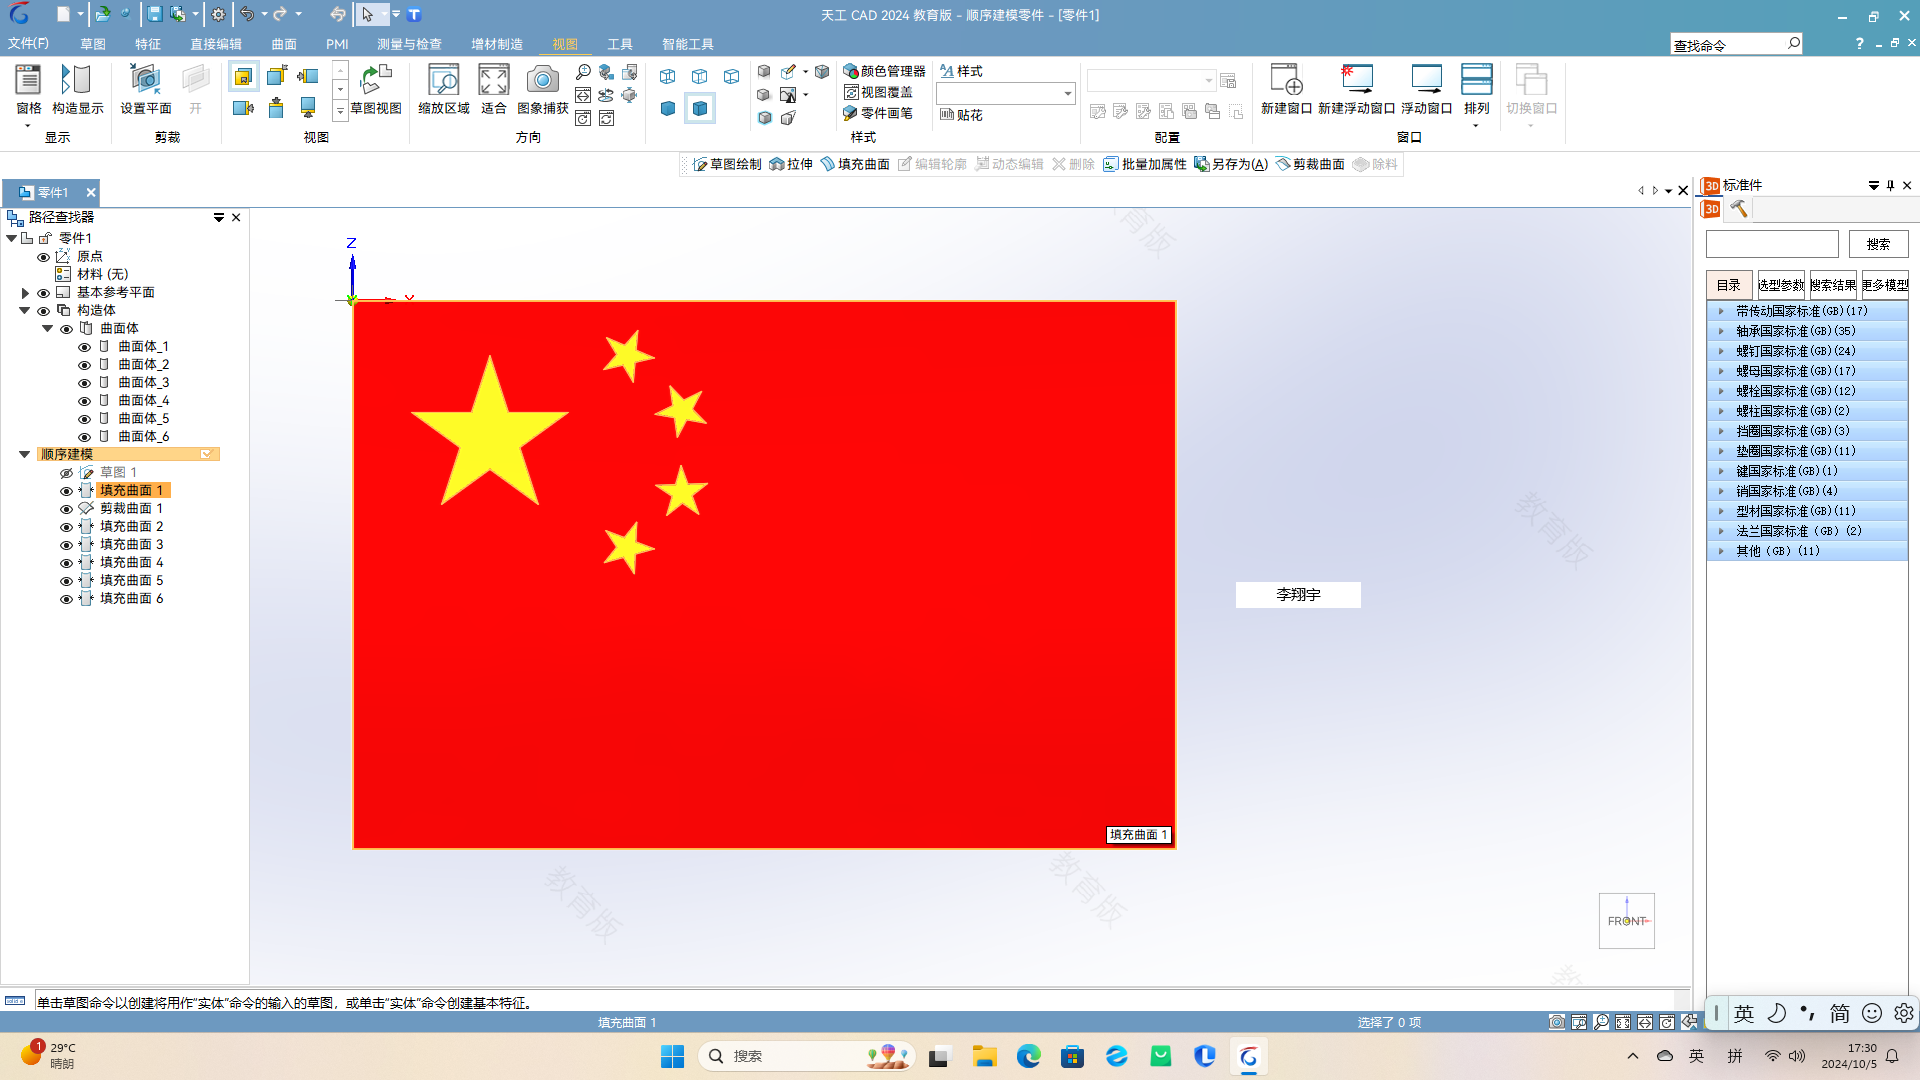
Task: Toggle visibility of 曲面体_1
Action: [x=84, y=347]
